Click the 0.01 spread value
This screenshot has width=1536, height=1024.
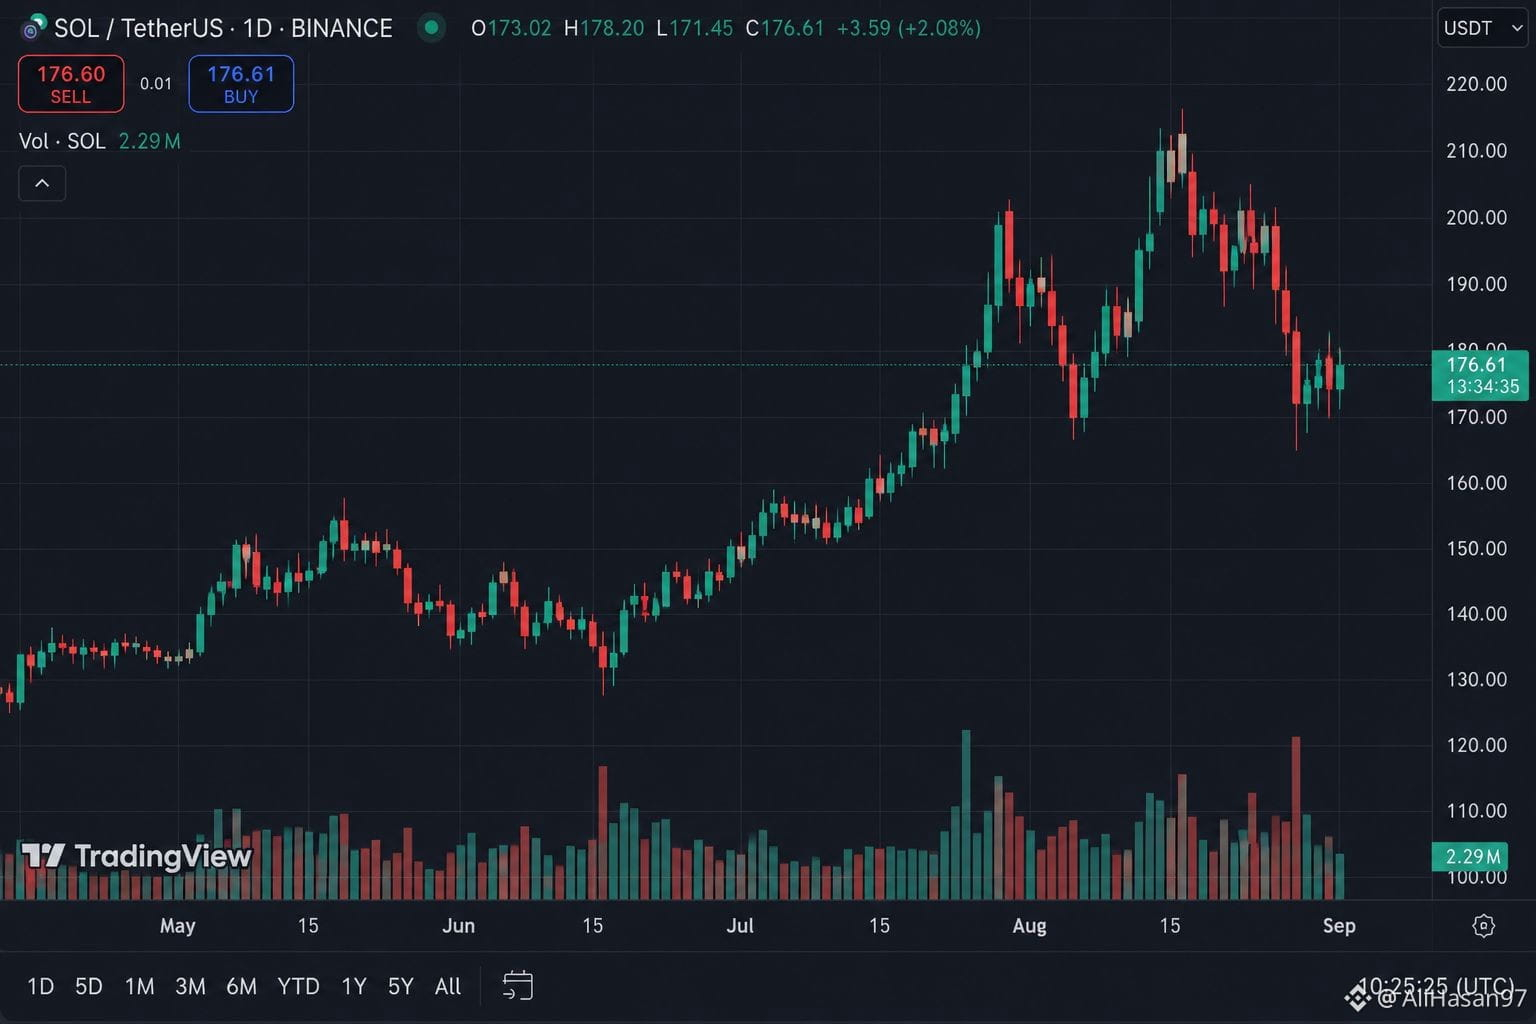point(156,84)
